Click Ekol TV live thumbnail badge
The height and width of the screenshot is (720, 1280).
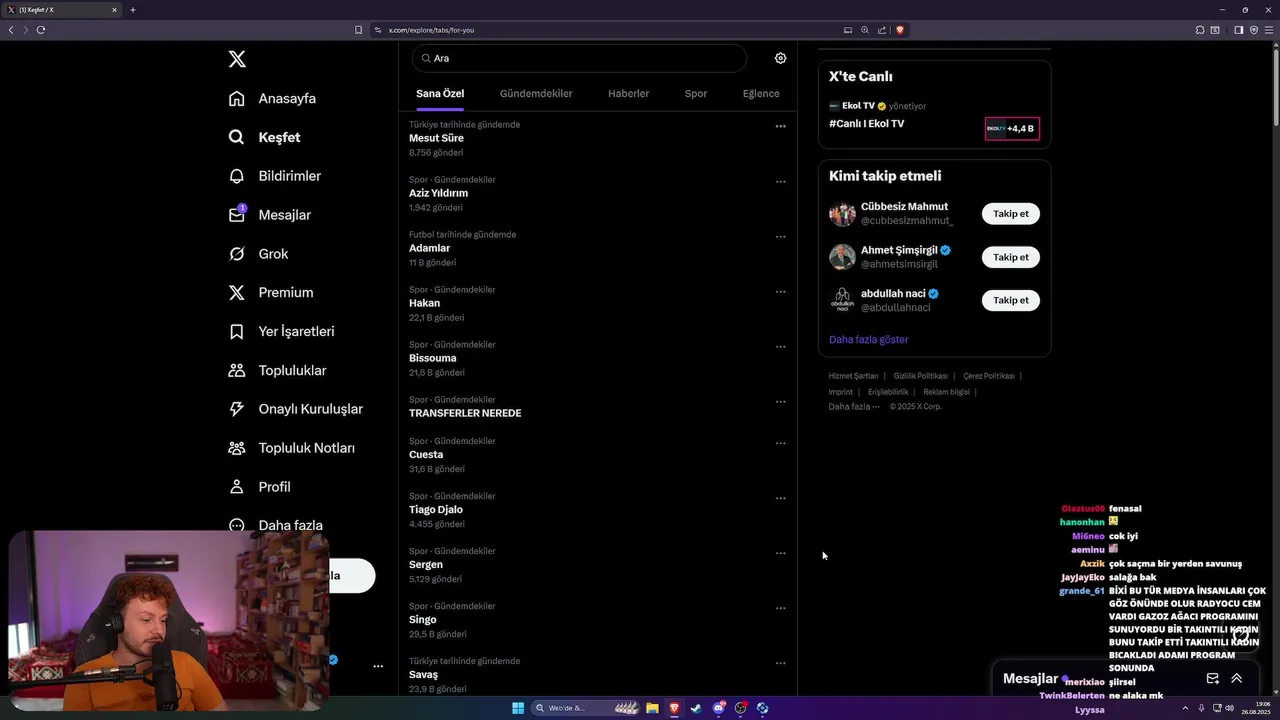coord(1012,128)
